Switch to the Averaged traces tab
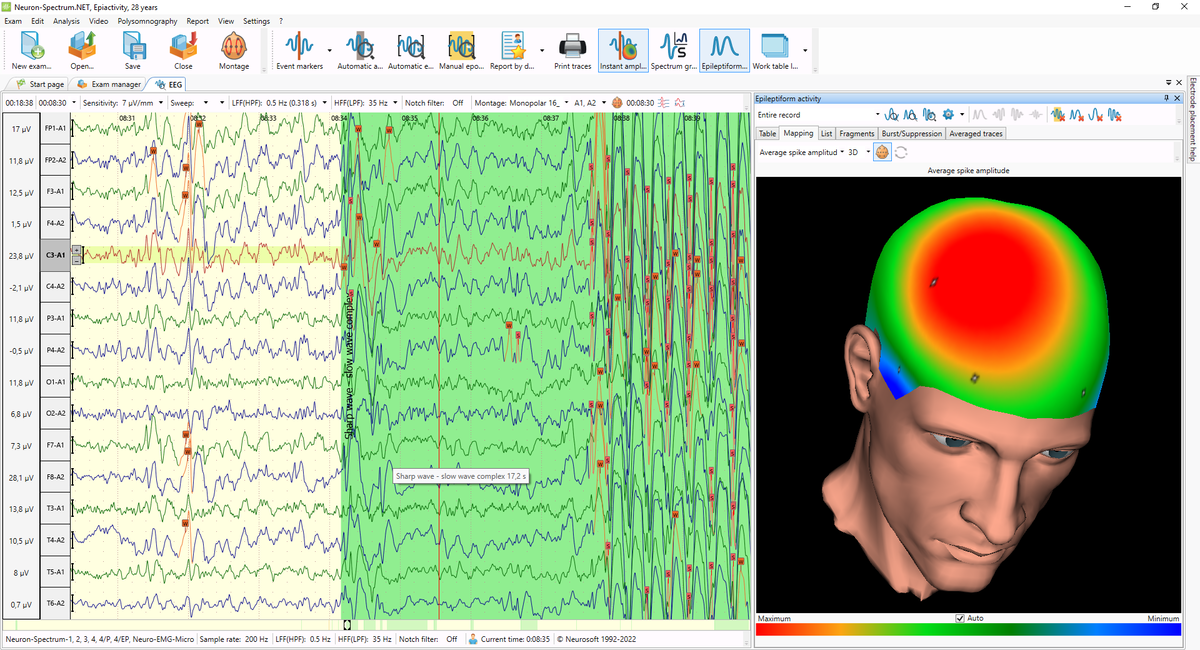Screen dimensions: 1200x650 (x=976, y=133)
